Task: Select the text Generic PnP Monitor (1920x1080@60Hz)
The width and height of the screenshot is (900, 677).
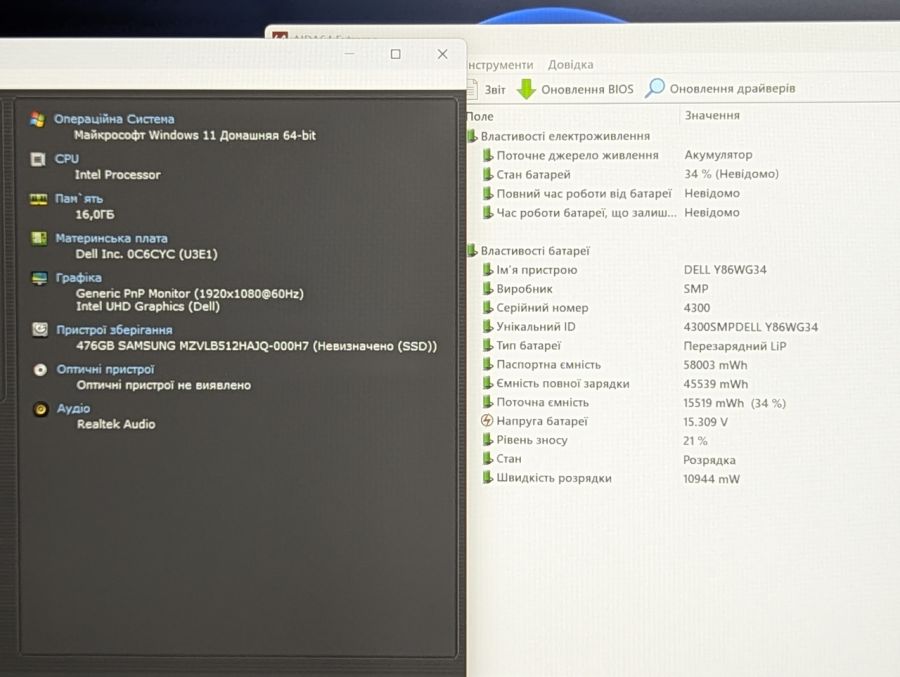Action: 190,293
